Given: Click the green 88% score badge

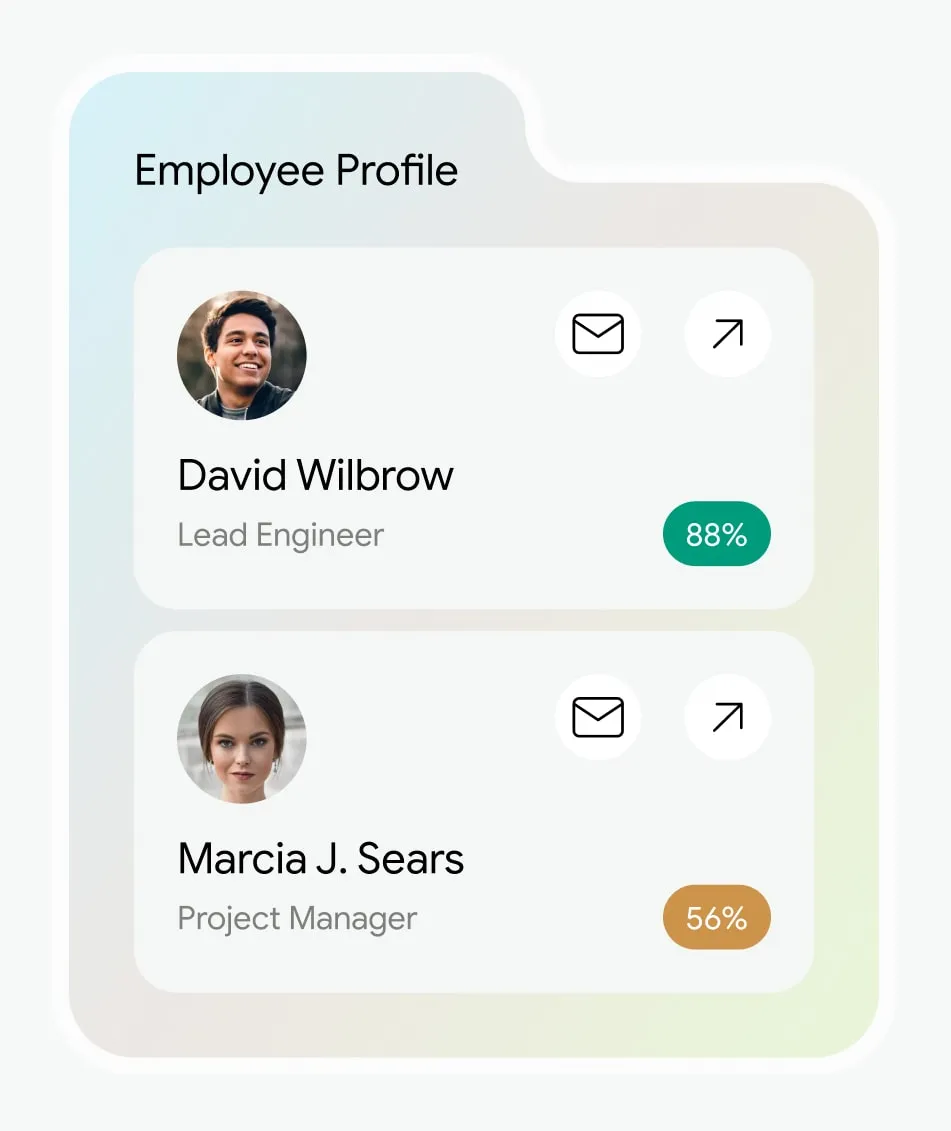Looking at the screenshot, I should coord(716,534).
